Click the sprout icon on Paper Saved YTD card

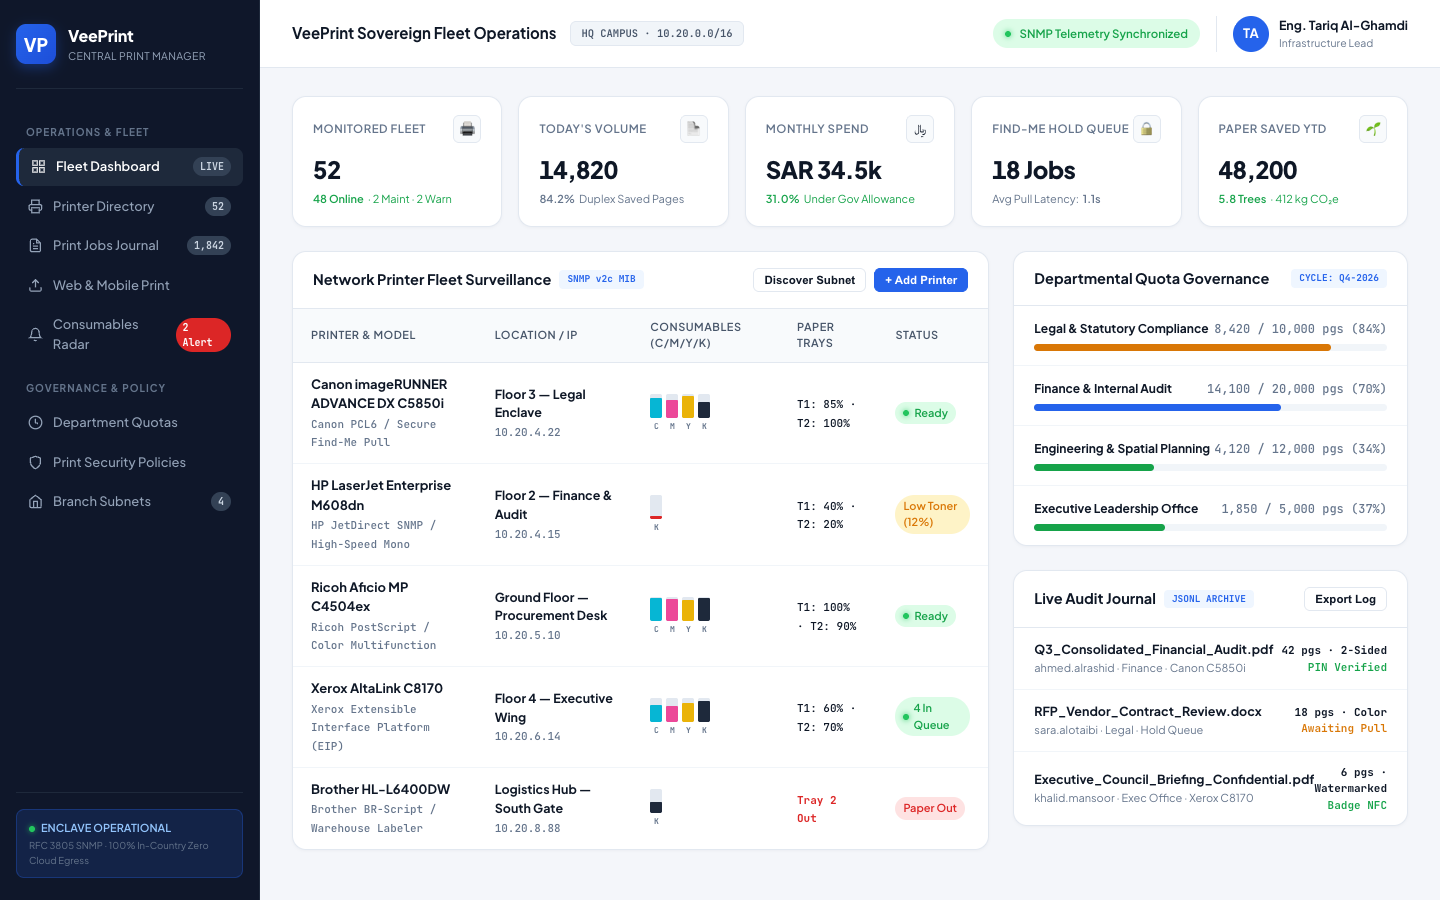1373,129
